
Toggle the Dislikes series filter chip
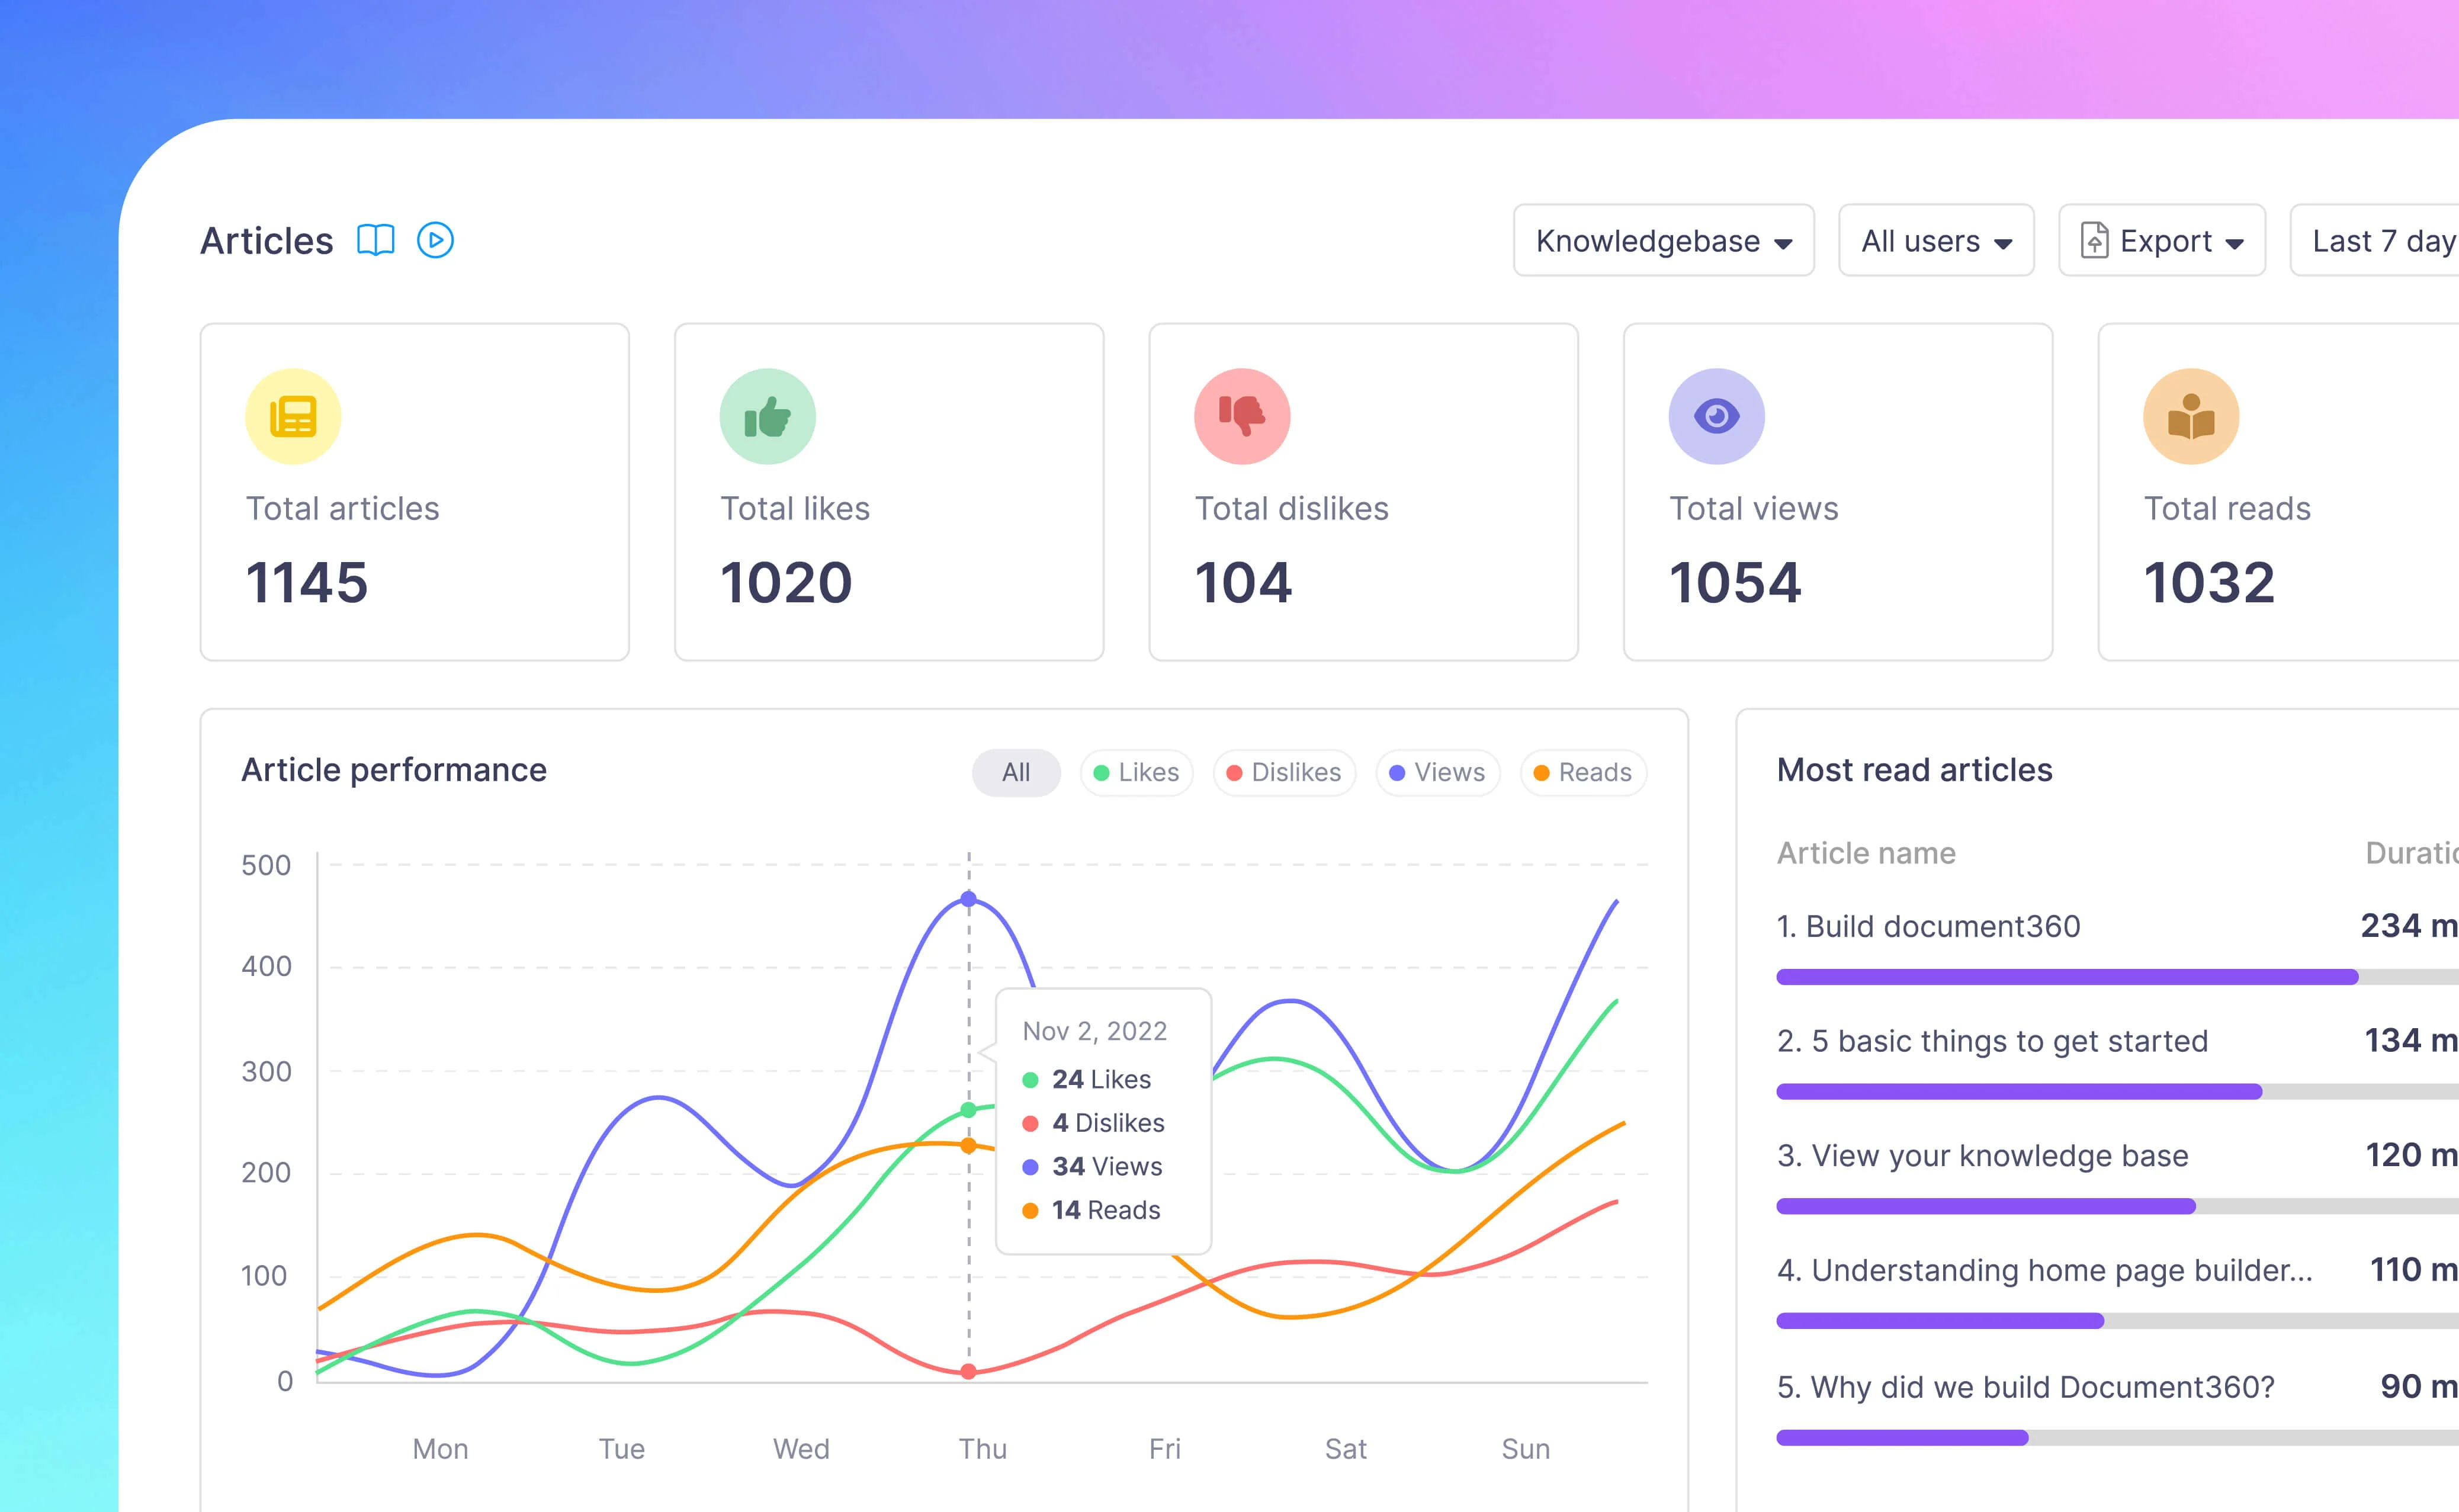[x=1284, y=772]
